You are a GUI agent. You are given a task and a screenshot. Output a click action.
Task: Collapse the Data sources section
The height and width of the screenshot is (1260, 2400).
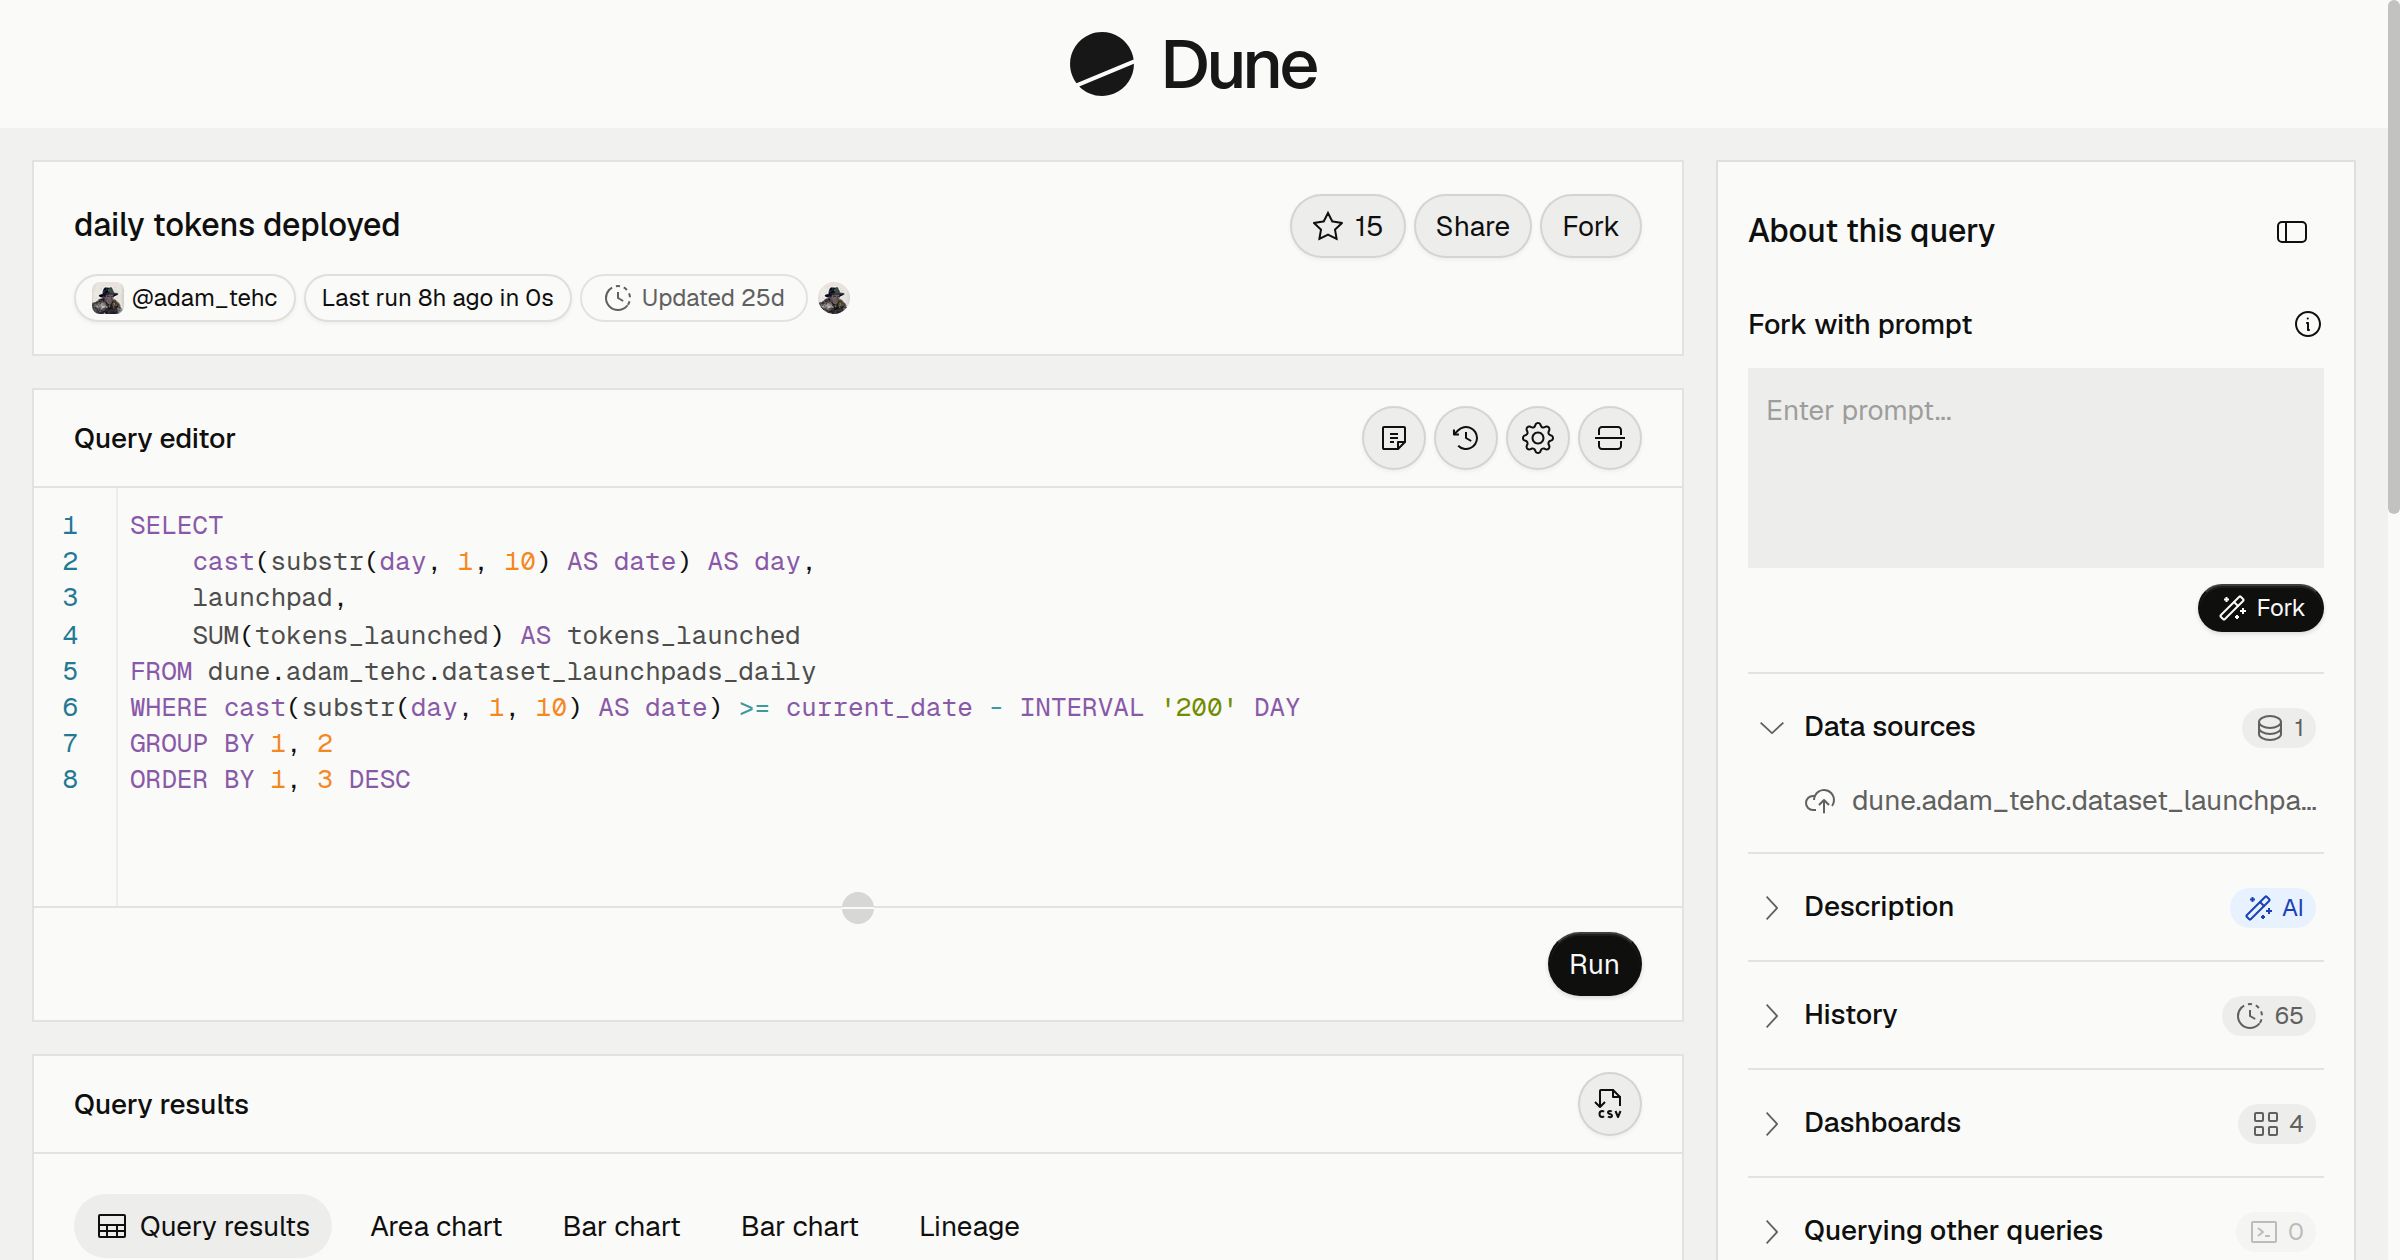click(1771, 728)
